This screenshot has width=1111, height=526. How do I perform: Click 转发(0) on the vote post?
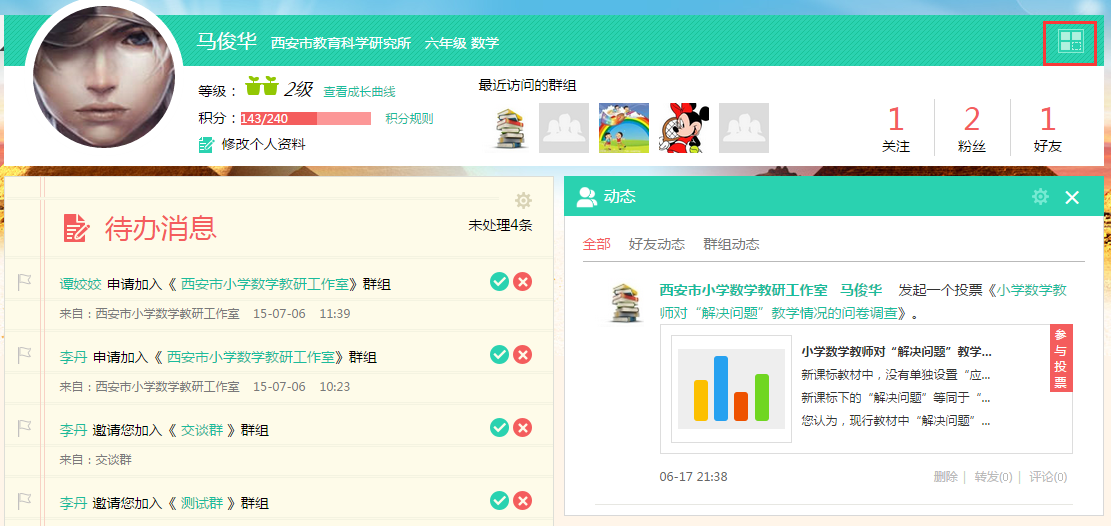[993, 476]
